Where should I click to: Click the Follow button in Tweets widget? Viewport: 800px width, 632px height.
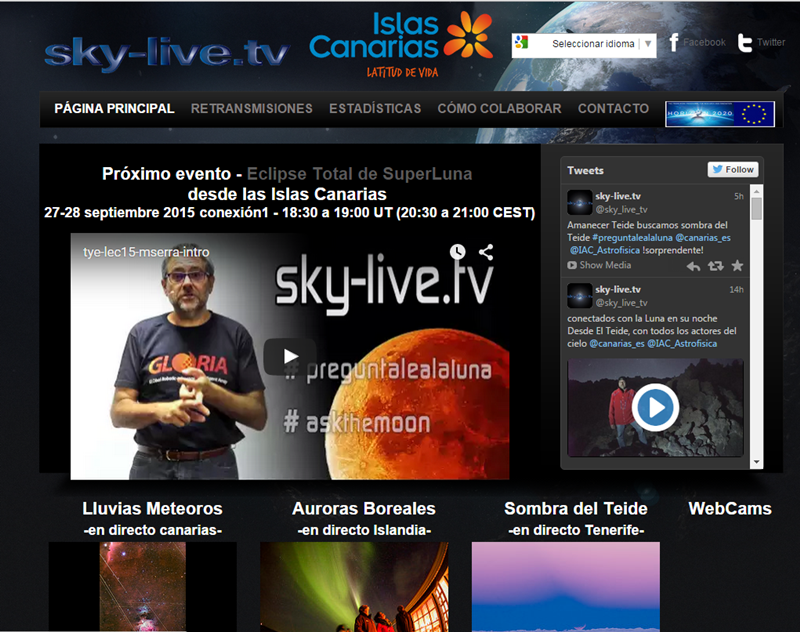click(x=733, y=169)
